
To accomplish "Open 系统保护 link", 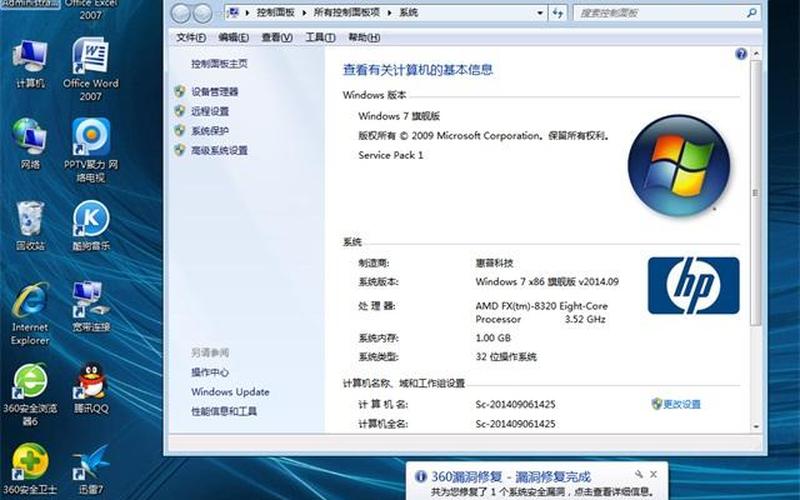I will coord(210,131).
